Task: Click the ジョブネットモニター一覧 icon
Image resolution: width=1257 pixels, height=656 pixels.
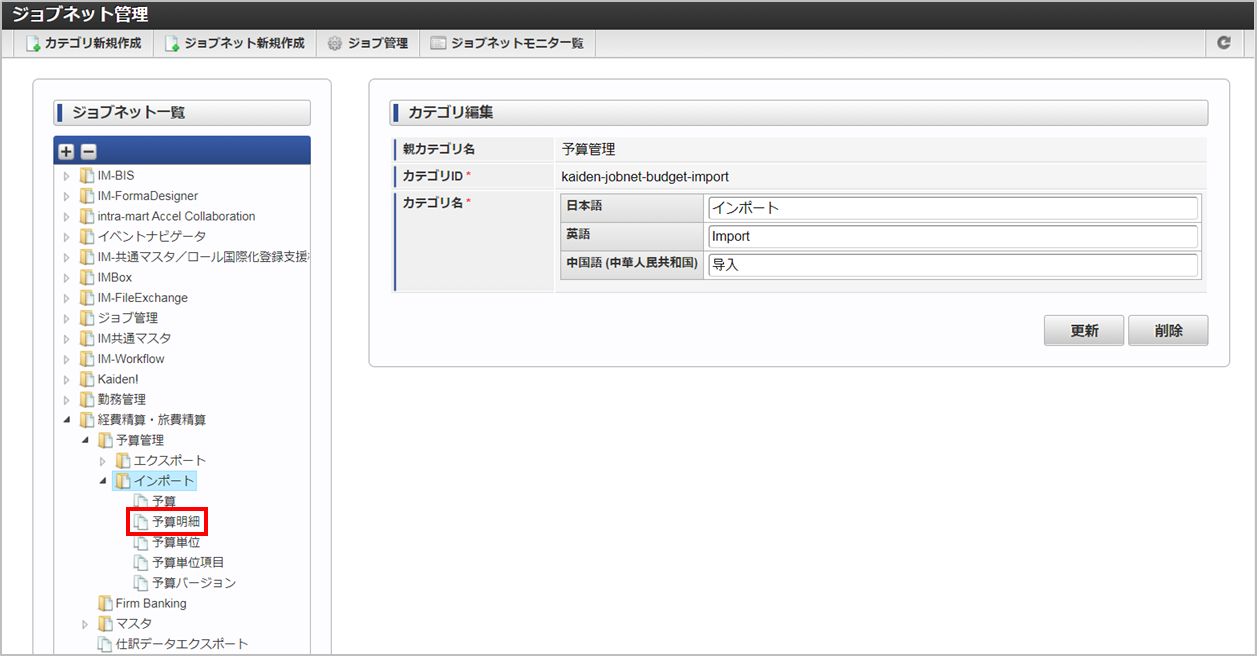Action: [x=436, y=43]
